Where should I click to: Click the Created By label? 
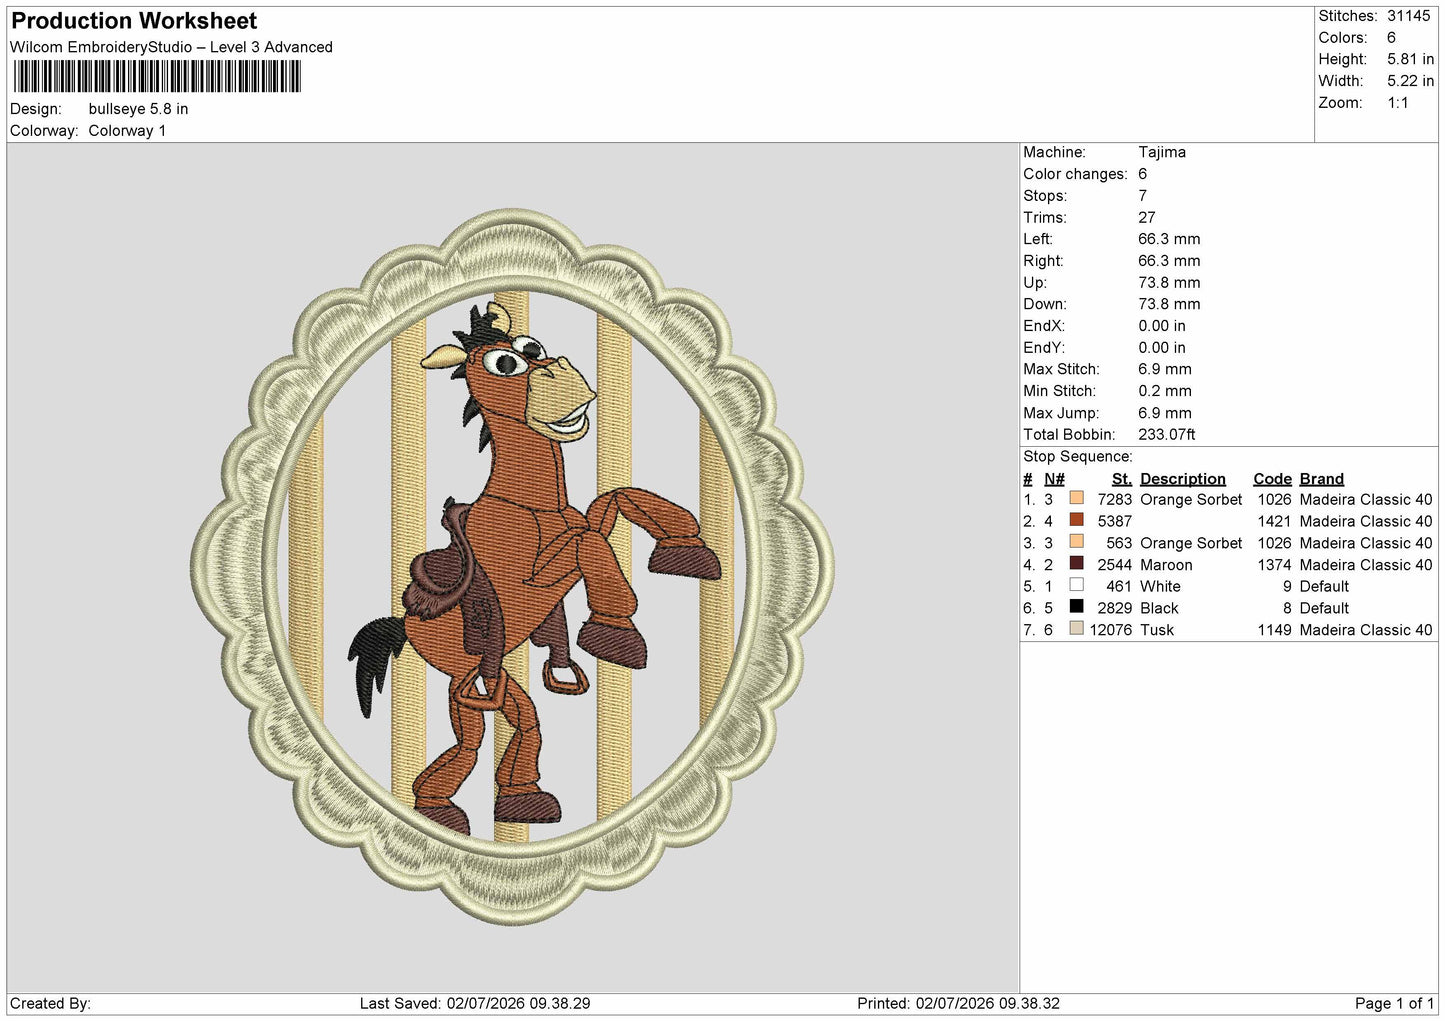(50, 1003)
